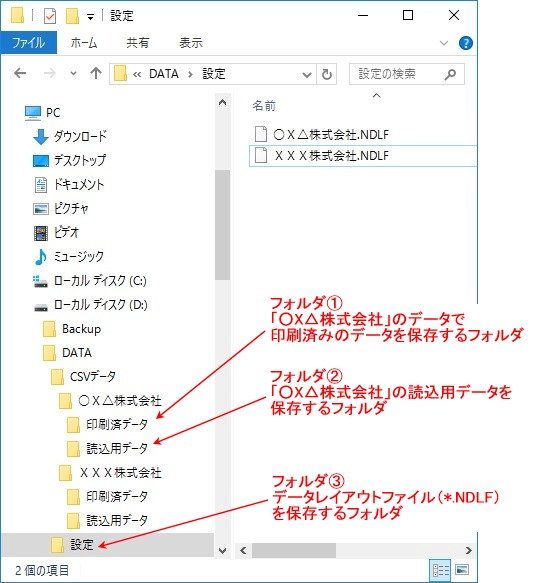Click the Properties checkmark icon in title bar
This screenshot has height=583, width=550.
(x=49, y=16)
